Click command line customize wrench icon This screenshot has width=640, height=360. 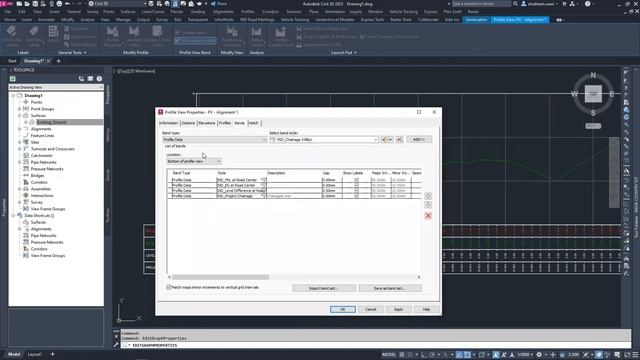coord(116,345)
